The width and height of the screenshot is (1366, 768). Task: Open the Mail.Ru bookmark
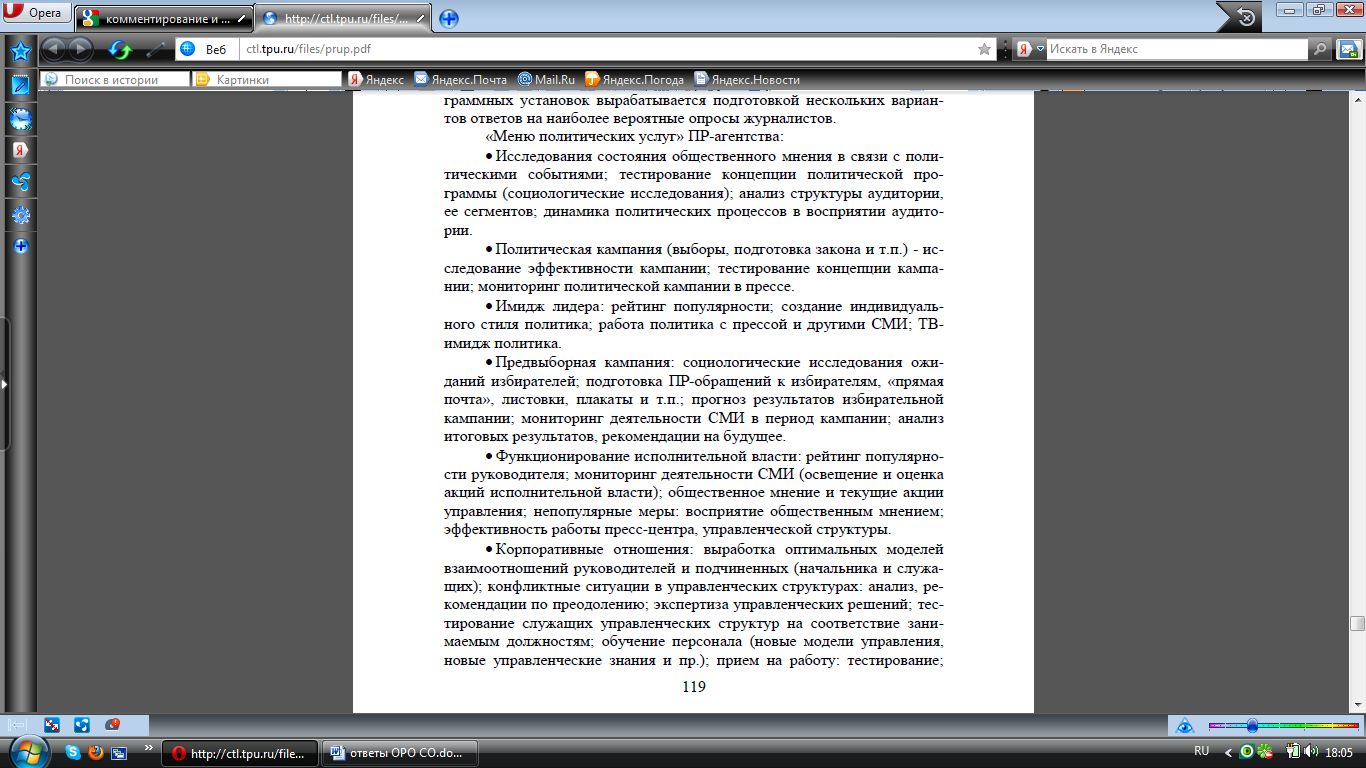pyautogui.click(x=546, y=79)
